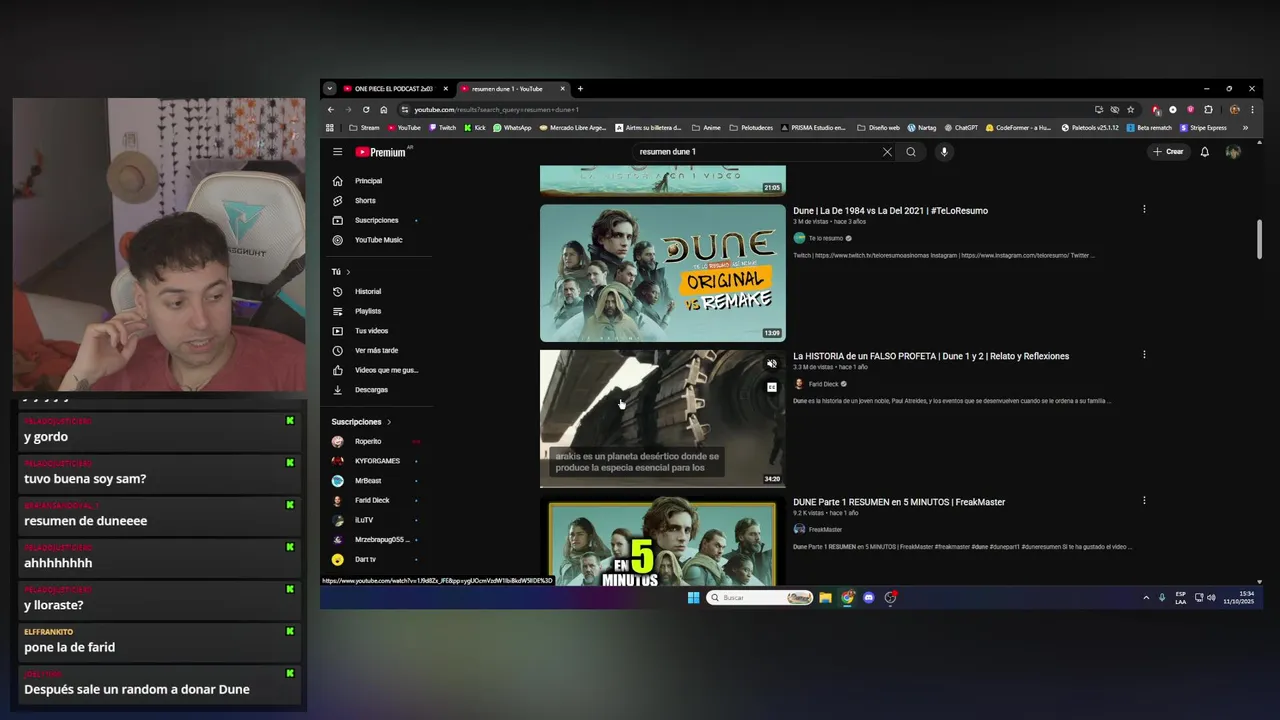Toggle captions on the FALSO PROFETA preview
Viewport: 1280px width, 720px height.
point(771,387)
